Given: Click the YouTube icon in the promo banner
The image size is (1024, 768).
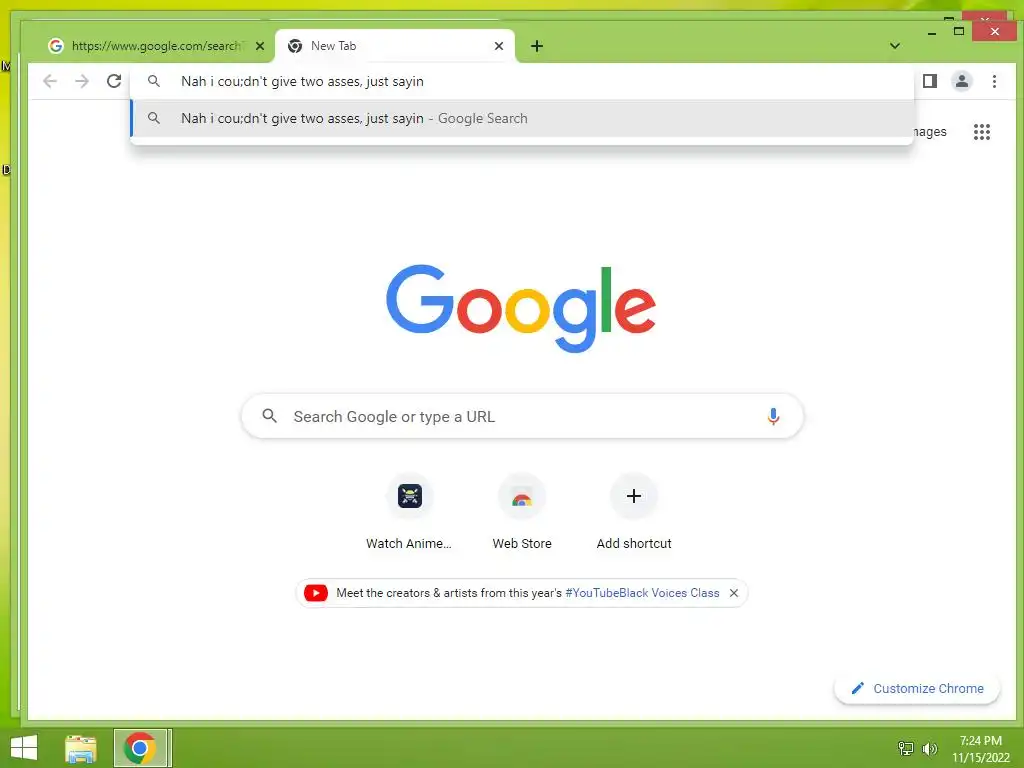Looking at the screenshot, I should click(315, 593).
